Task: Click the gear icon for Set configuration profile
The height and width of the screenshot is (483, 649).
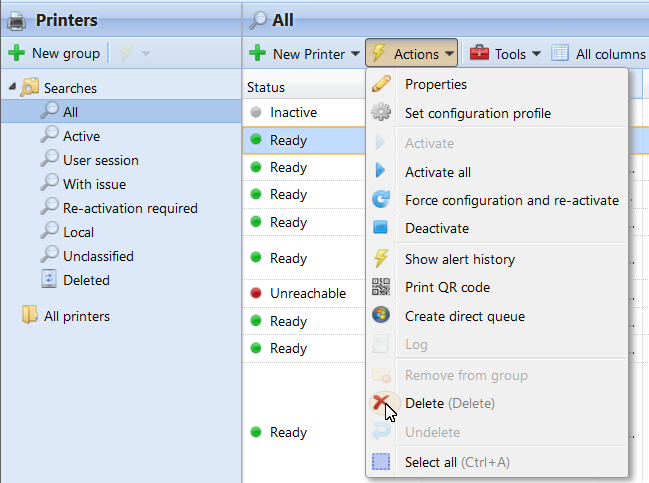Action: (x=381, y=113)
